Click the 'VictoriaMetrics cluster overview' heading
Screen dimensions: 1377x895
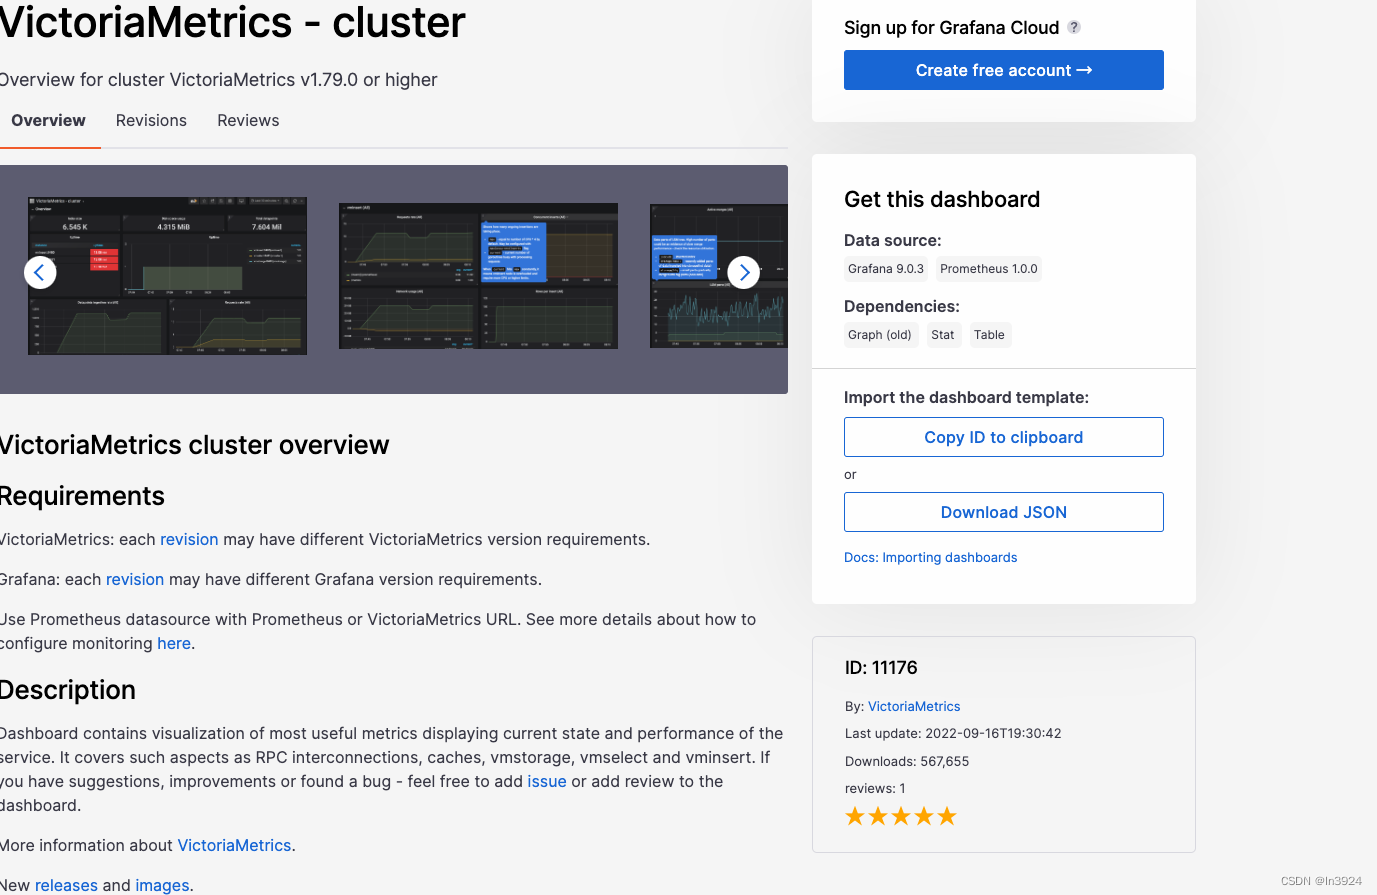pos(193,445)
